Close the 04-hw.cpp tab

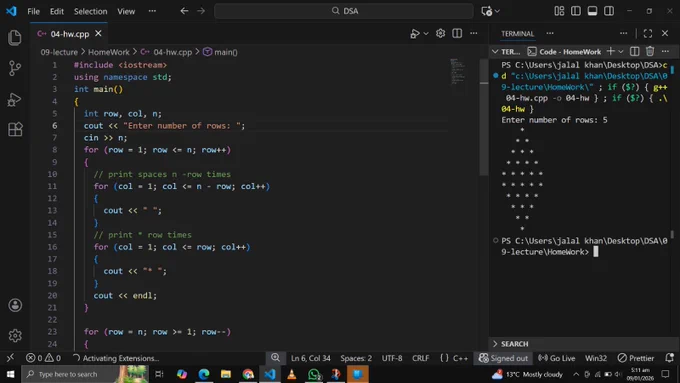[x=98, y=33]
